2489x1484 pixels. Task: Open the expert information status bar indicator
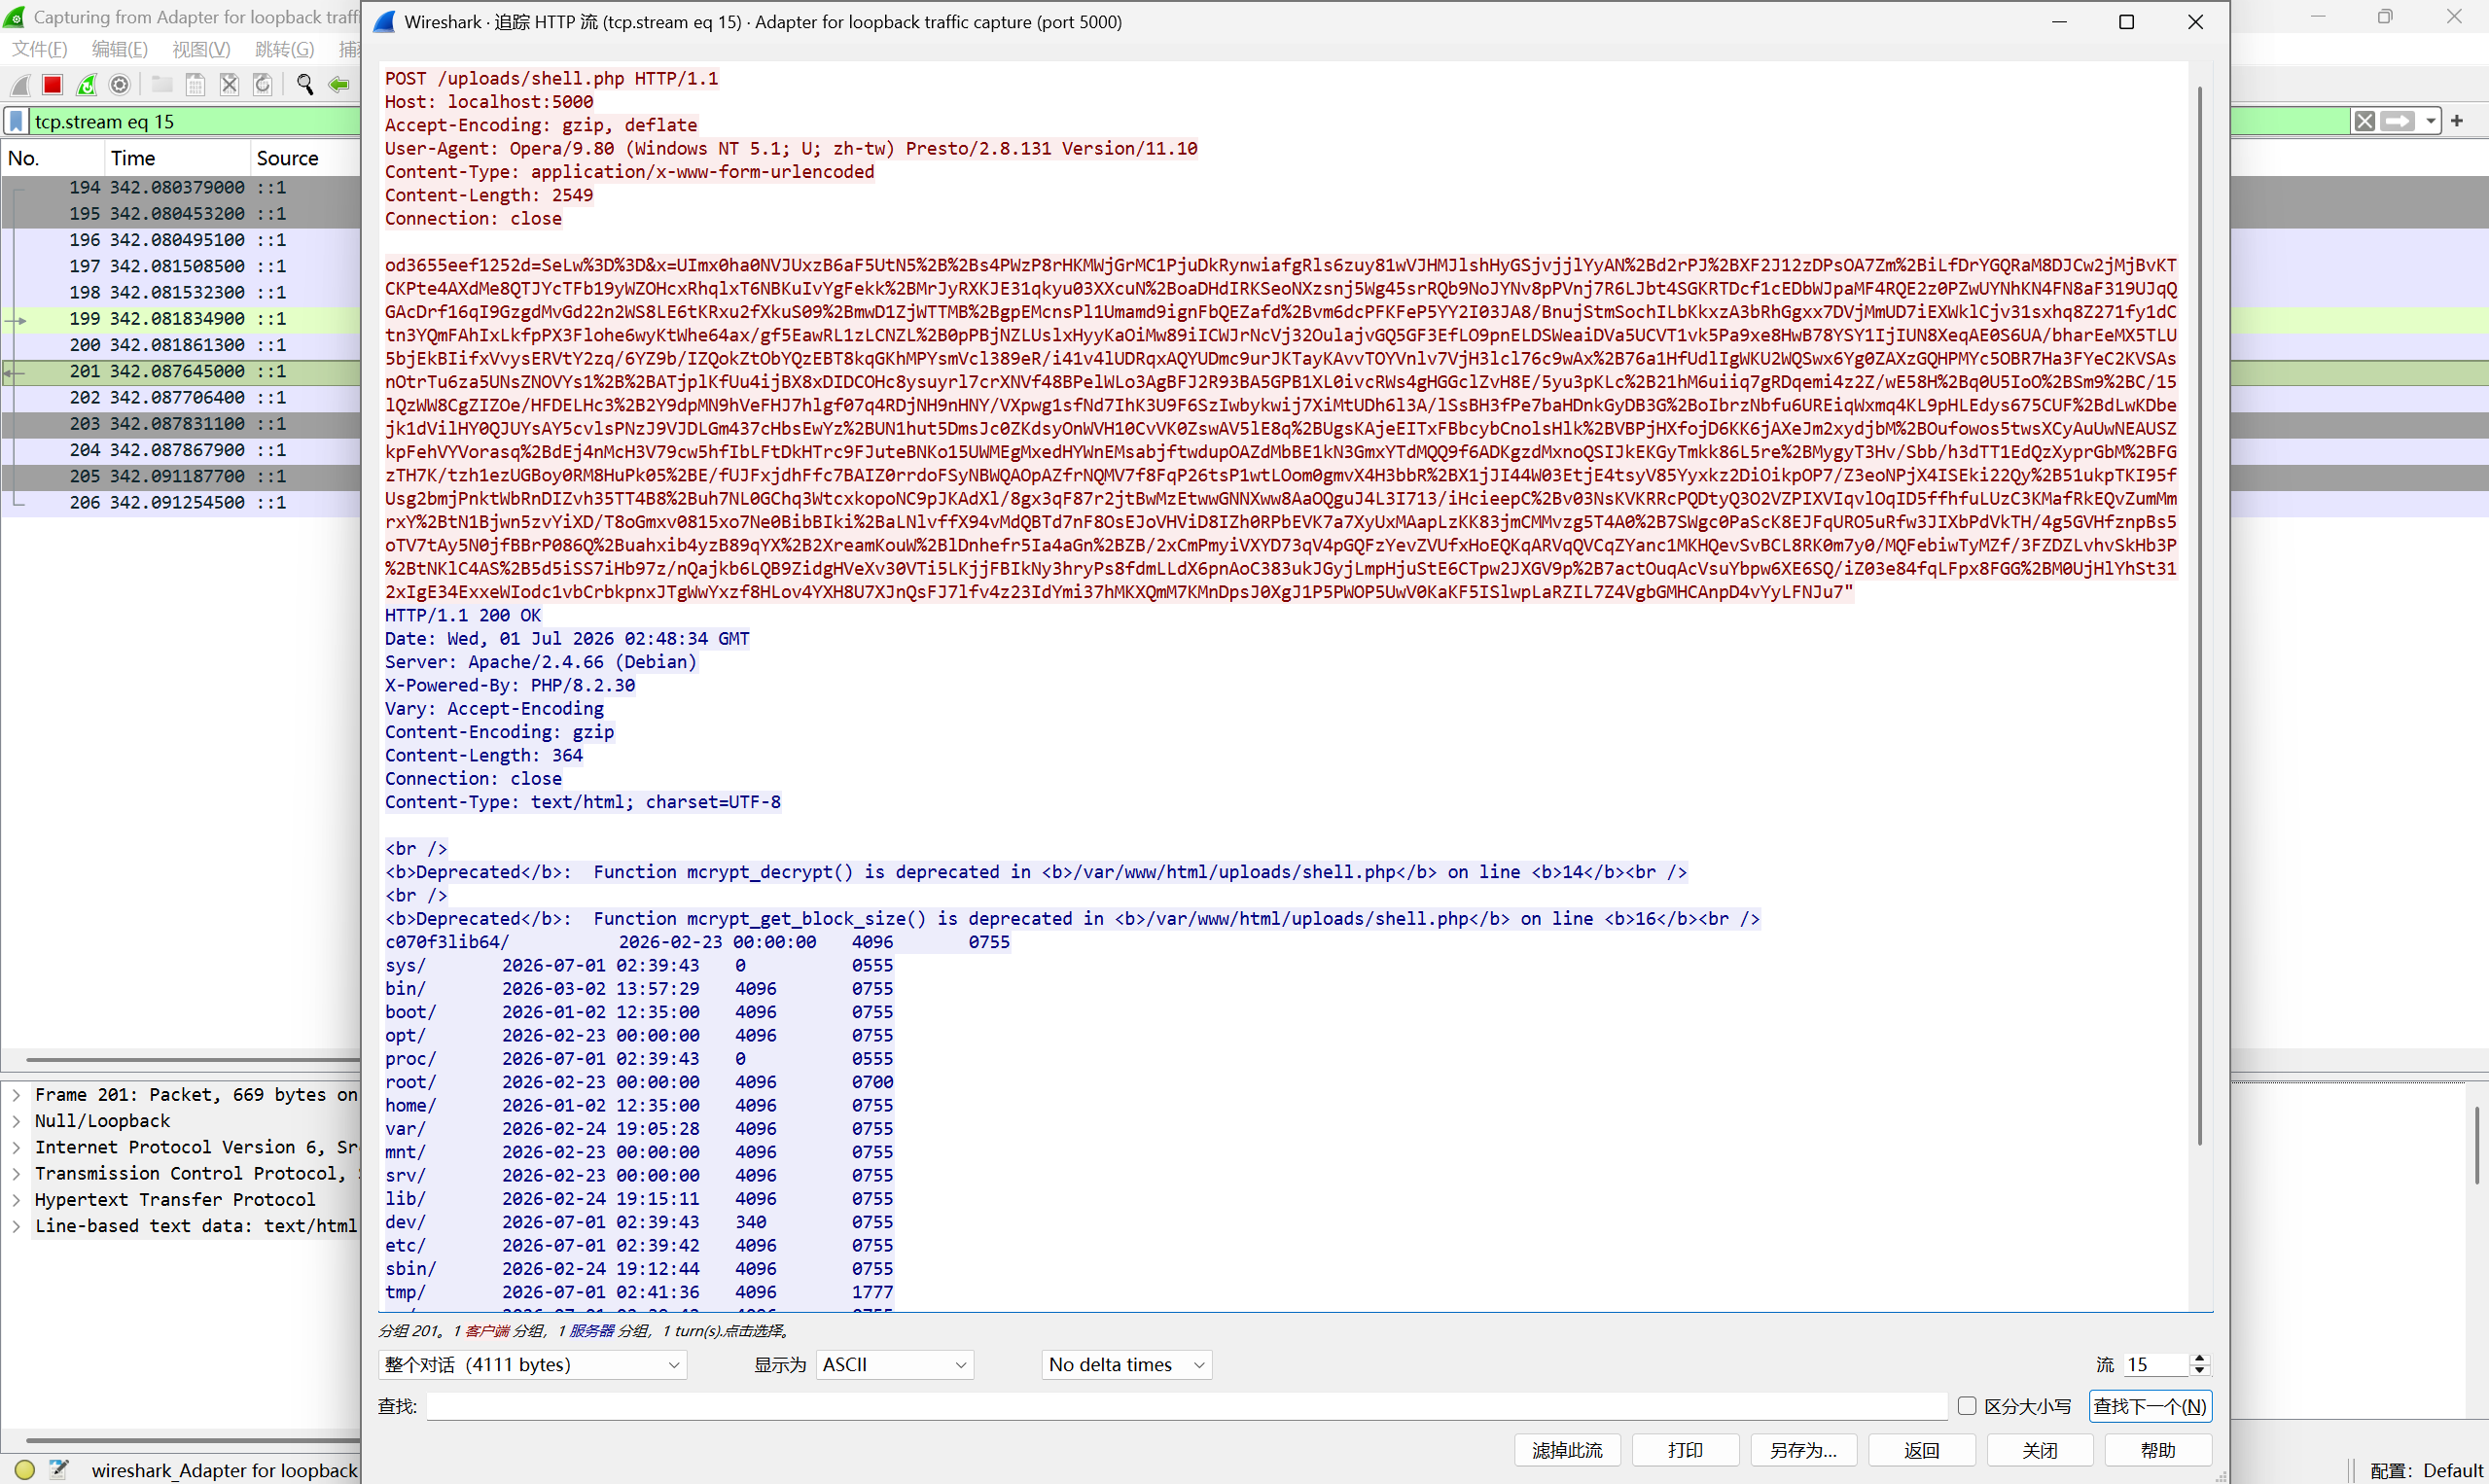[25, 1469]
